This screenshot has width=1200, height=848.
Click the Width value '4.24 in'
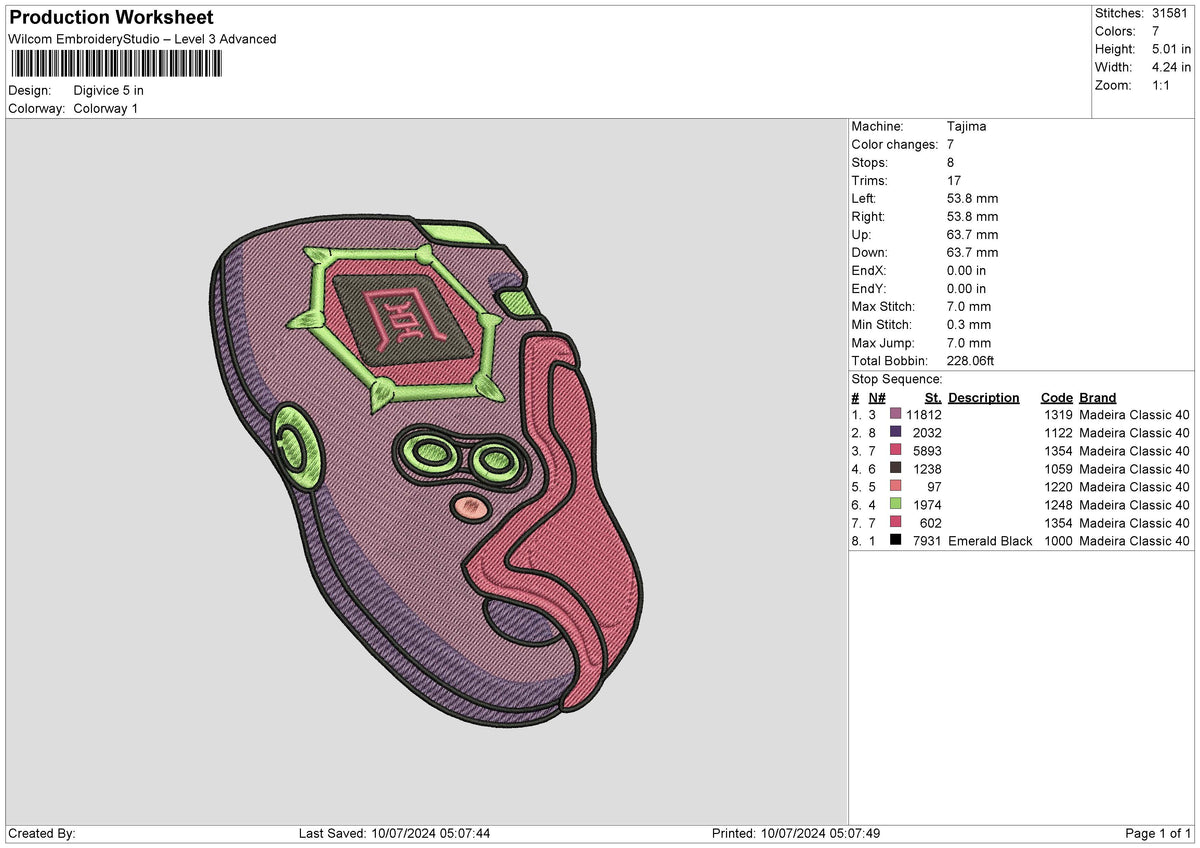point(1172,67)
